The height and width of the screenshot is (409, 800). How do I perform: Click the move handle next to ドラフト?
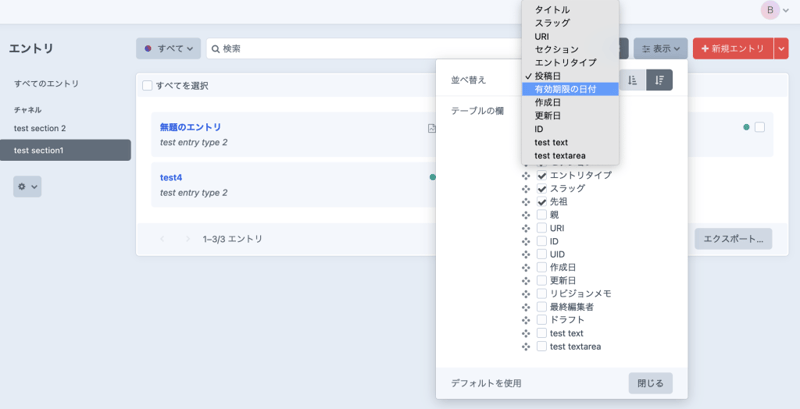point(526,320)
